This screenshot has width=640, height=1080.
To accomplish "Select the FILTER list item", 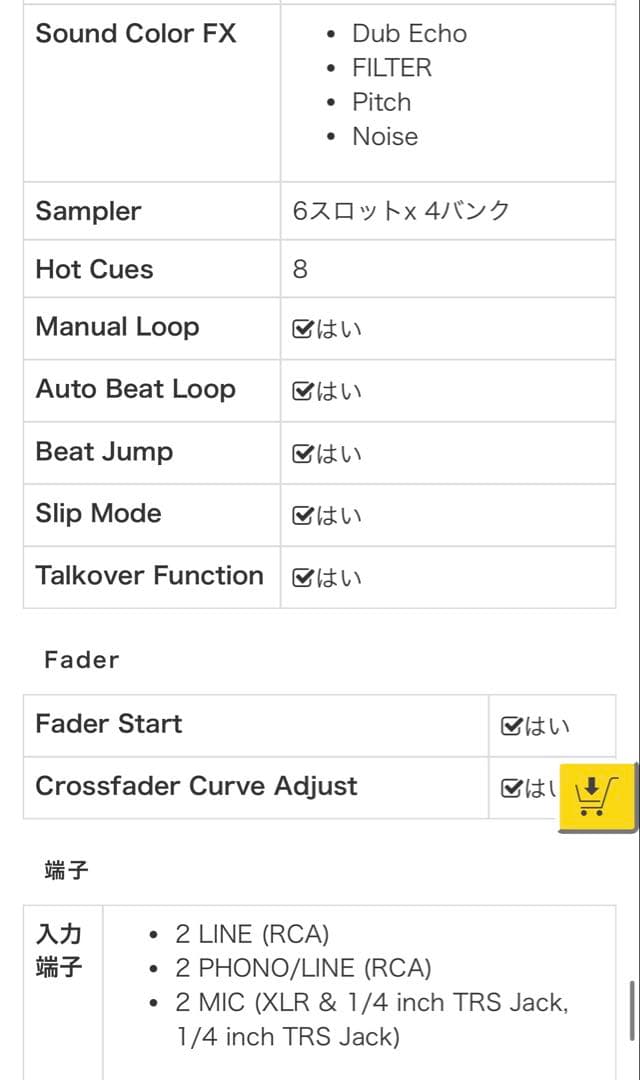I will pyautogui.click(x=392, y=68).
